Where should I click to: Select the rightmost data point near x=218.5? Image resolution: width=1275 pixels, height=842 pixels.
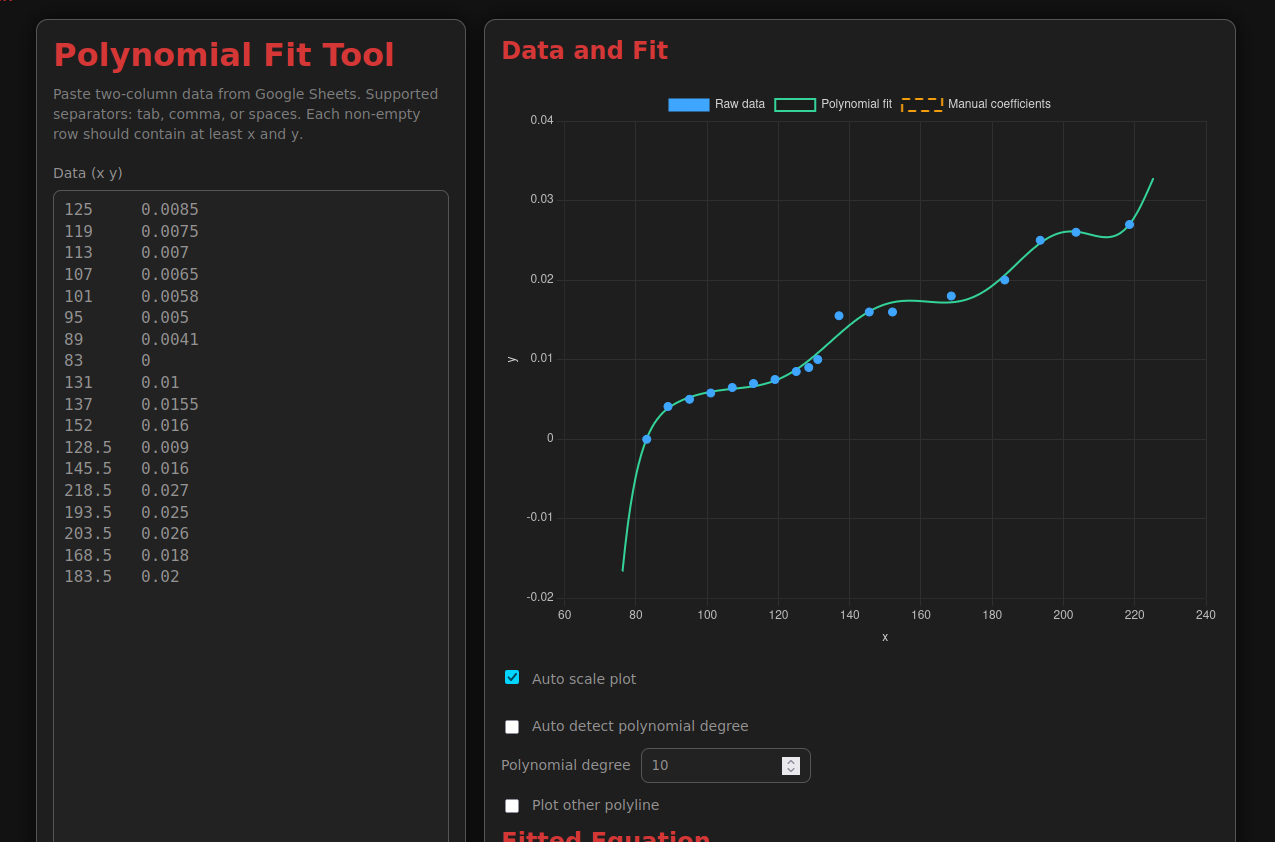[1129, 225]
